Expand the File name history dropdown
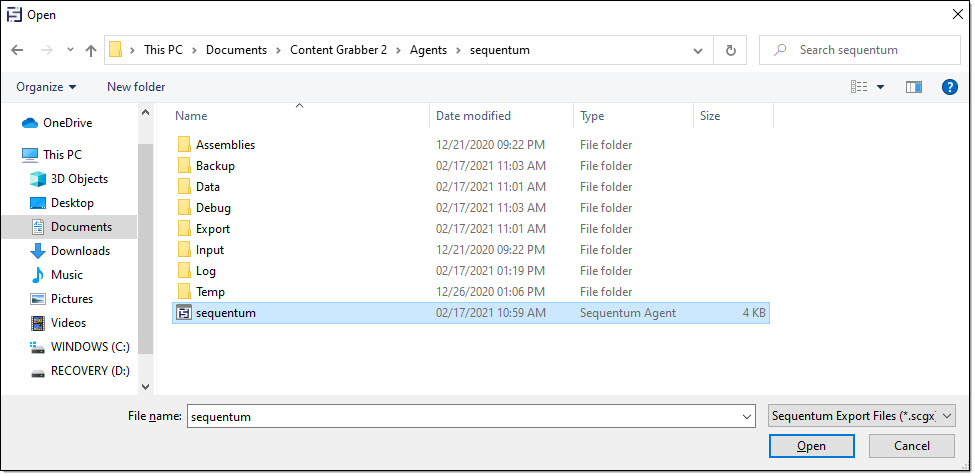Image resolution: width=975 pixels, height=476 pixels. [747, 417]
